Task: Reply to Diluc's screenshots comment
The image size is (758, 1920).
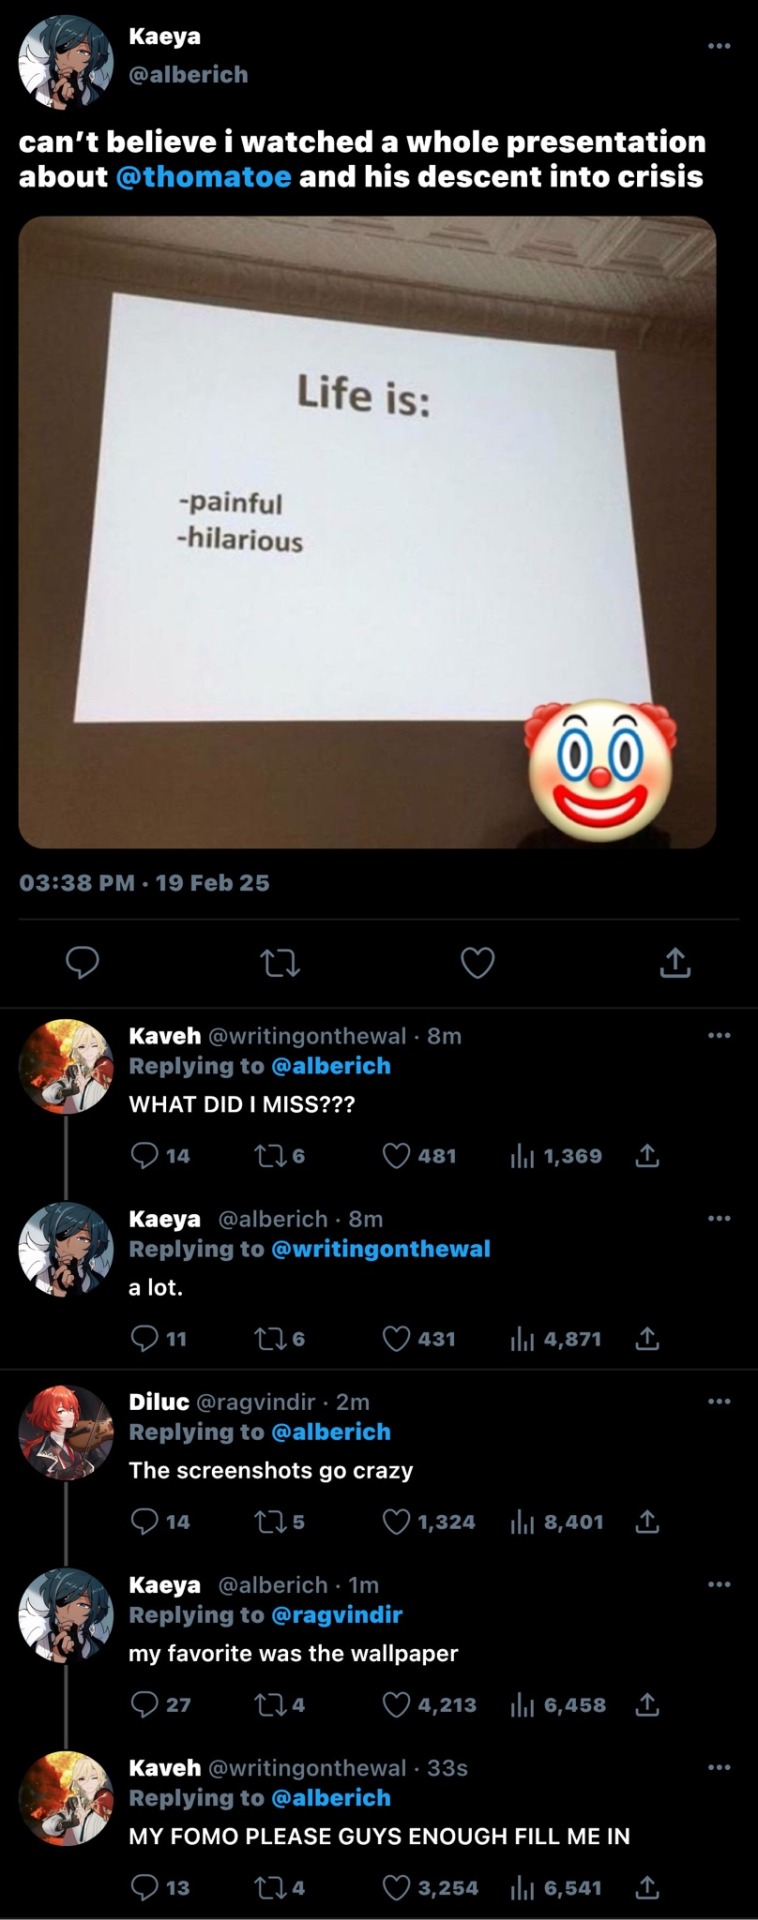Action: click(x=145, y=1522)
